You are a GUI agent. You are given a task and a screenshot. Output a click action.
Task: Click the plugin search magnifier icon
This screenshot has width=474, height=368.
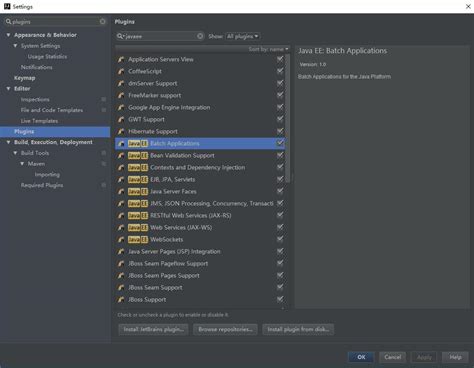click(x=120, y=36)
